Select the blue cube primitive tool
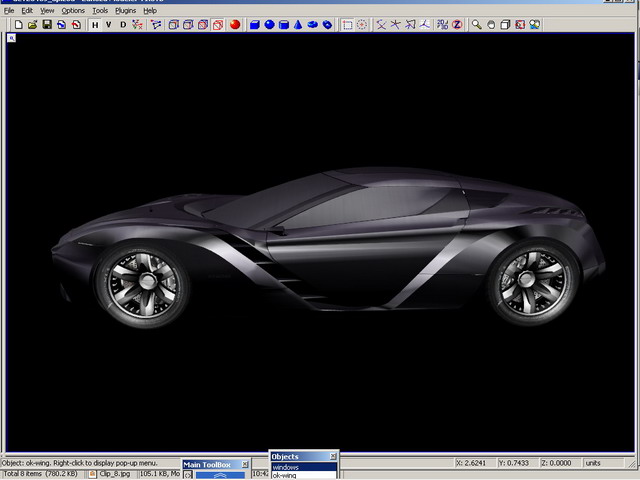Screen dimensions: 640x480 [255, 24]
